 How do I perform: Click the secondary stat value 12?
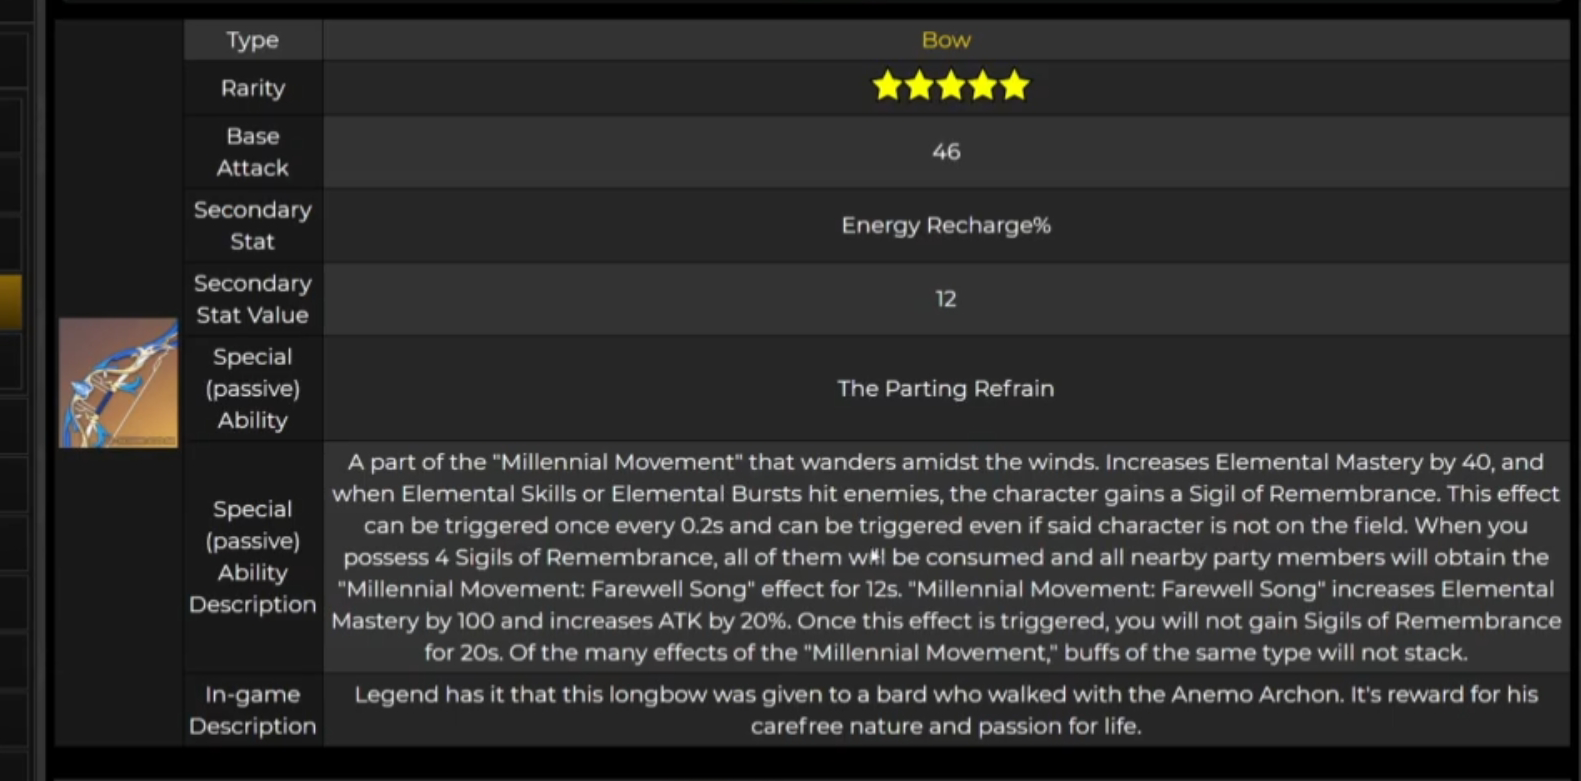click(945, 299)
